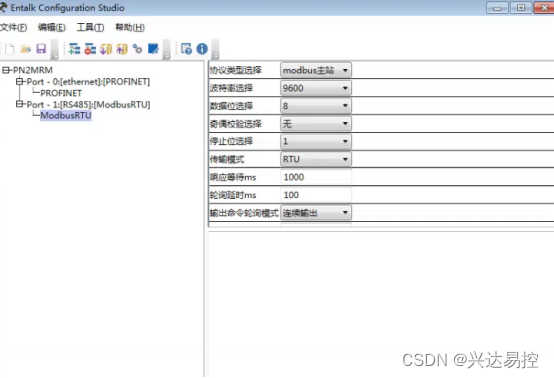Open the toolbar overflow handle after edit icon
This screenshot has width=554, height=378.
(x=167, y=49)
